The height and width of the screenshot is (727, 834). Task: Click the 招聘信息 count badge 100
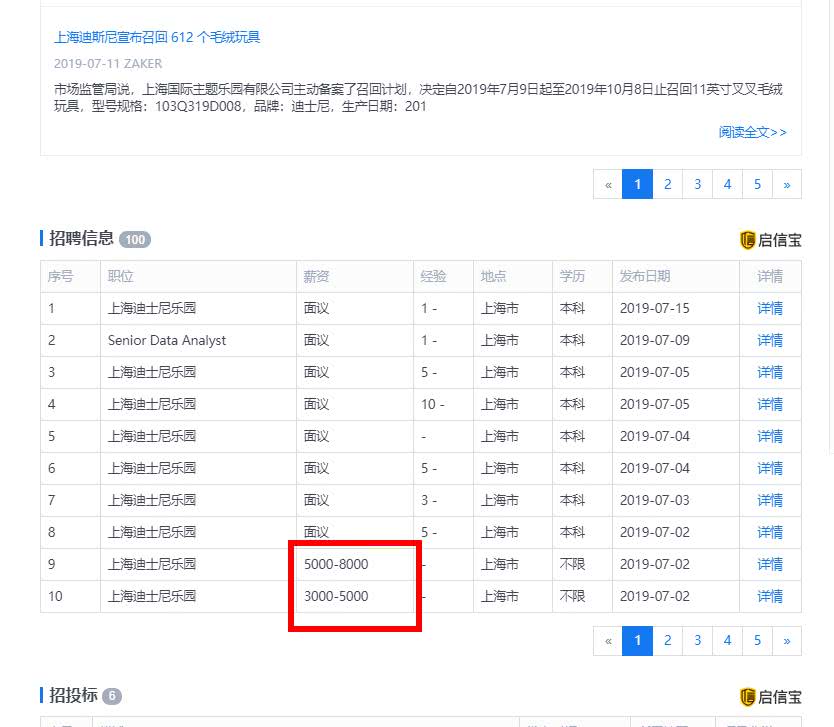pos(135,240)
